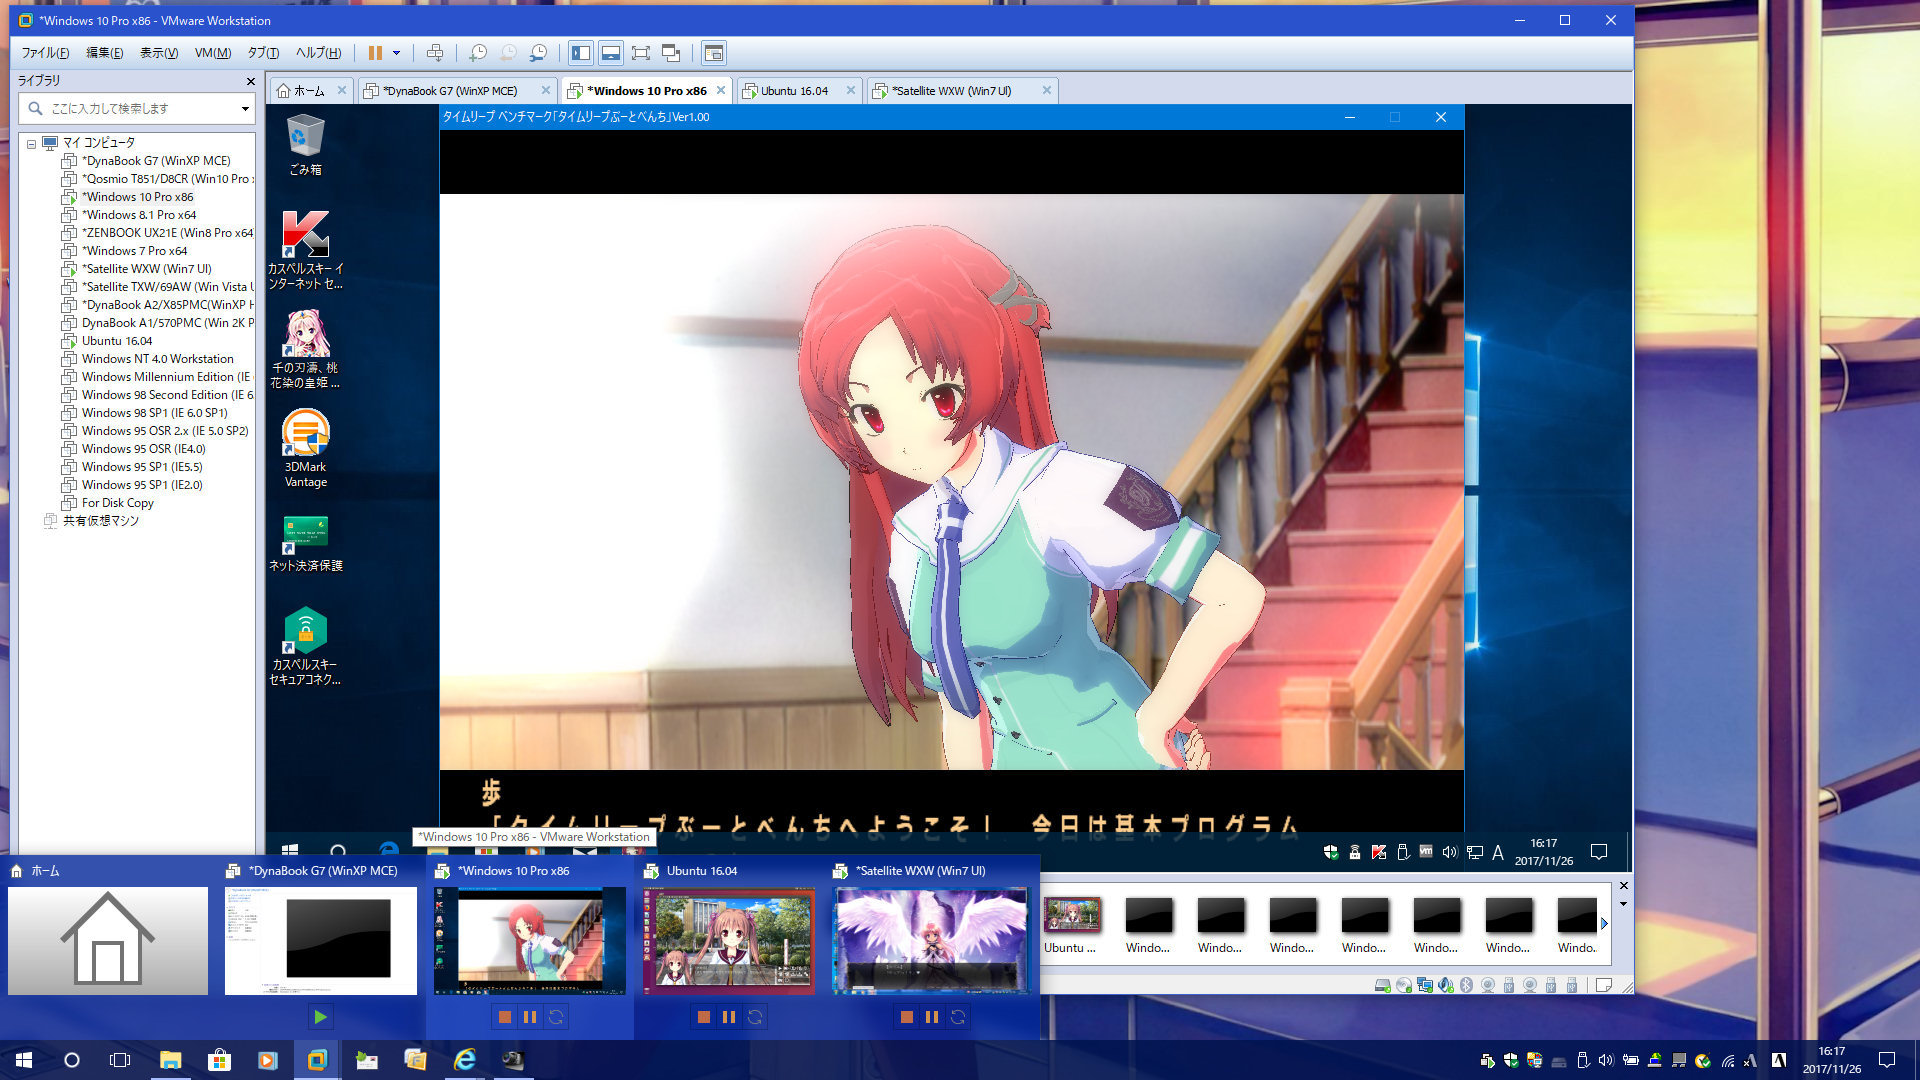Select the Ubuntu thumbnail in thumbnail bar
Screen dimensions: 1920x1080
click(1071, 924)
